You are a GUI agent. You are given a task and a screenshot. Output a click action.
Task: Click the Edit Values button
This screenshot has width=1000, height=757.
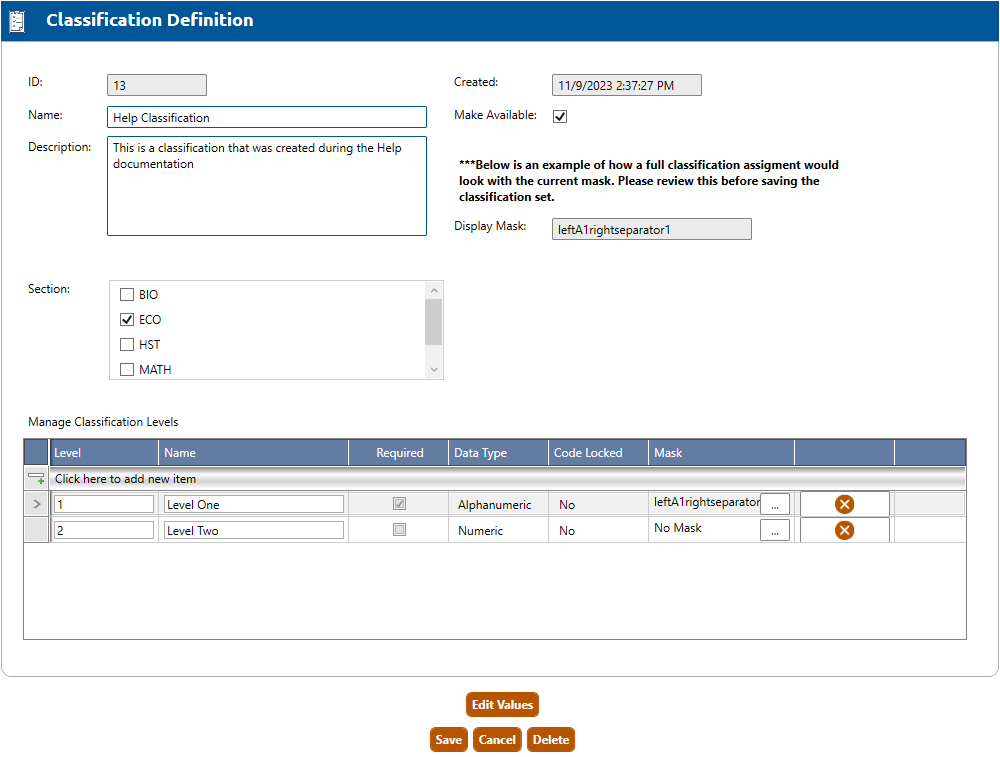(x=502, y=705)
